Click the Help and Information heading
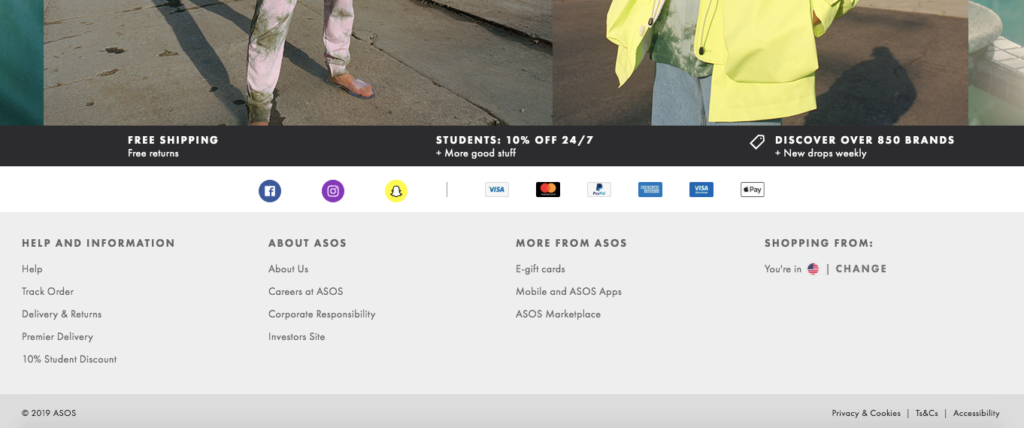The image size is (1024, 428). tap(99, 243)
